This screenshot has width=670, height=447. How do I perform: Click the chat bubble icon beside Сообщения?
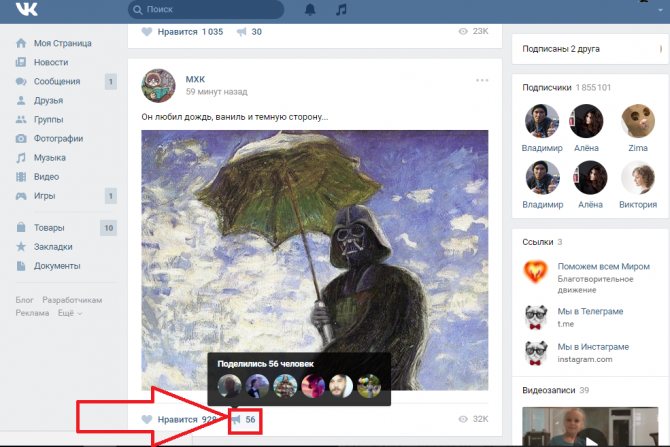(x=21, y=81)
